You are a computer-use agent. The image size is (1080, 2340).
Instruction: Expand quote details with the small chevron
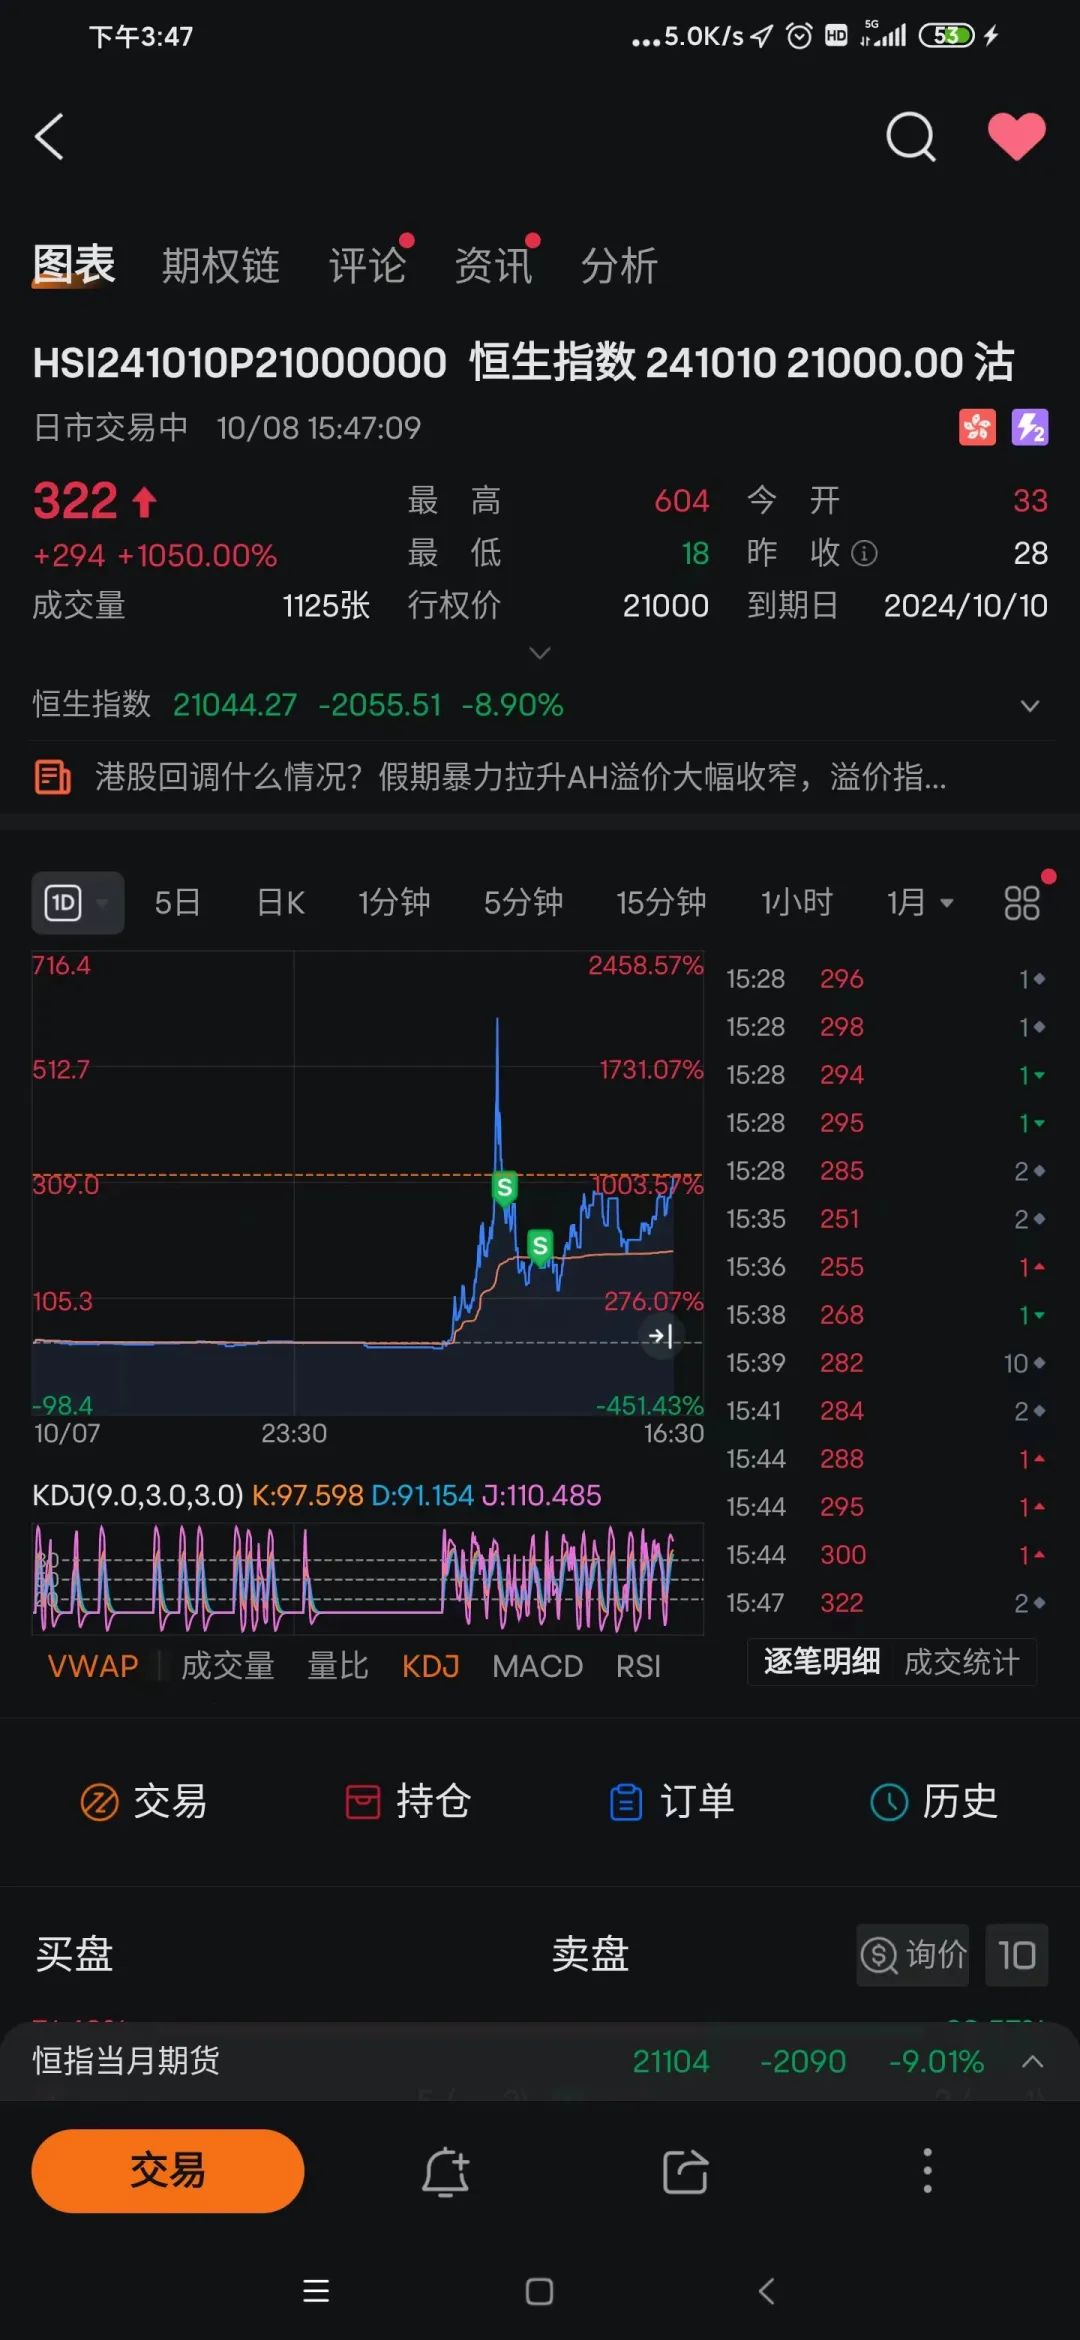point(540,653)
